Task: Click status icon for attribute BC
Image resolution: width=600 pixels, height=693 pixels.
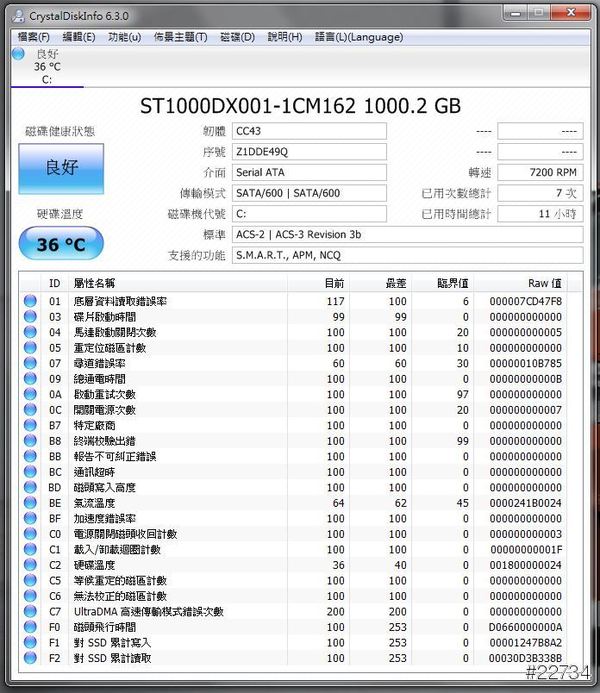Action: tap(30, 472)
